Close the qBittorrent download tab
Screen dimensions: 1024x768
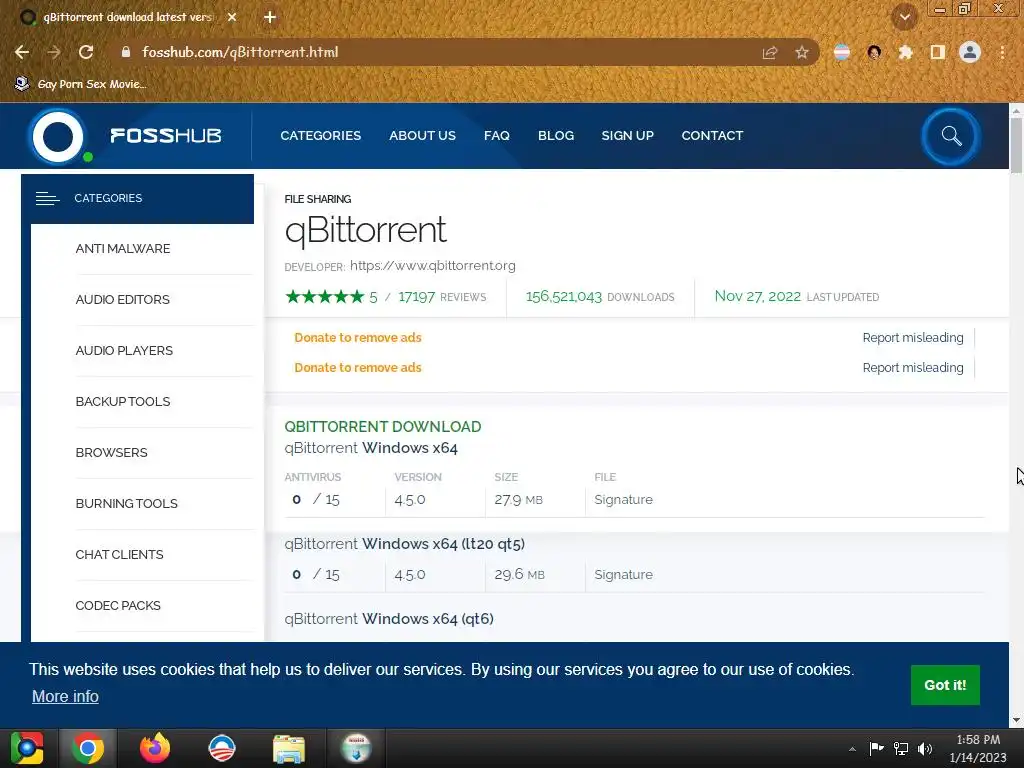232,17
